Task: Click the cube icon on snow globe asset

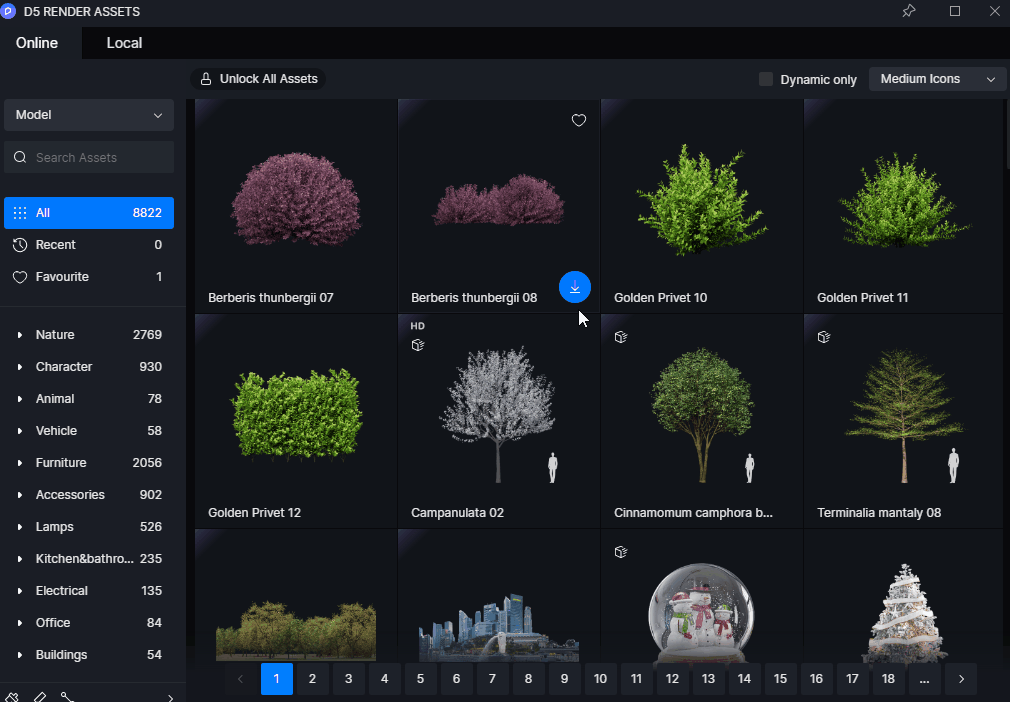Action: pyautogui.click(x=621, y=552)
